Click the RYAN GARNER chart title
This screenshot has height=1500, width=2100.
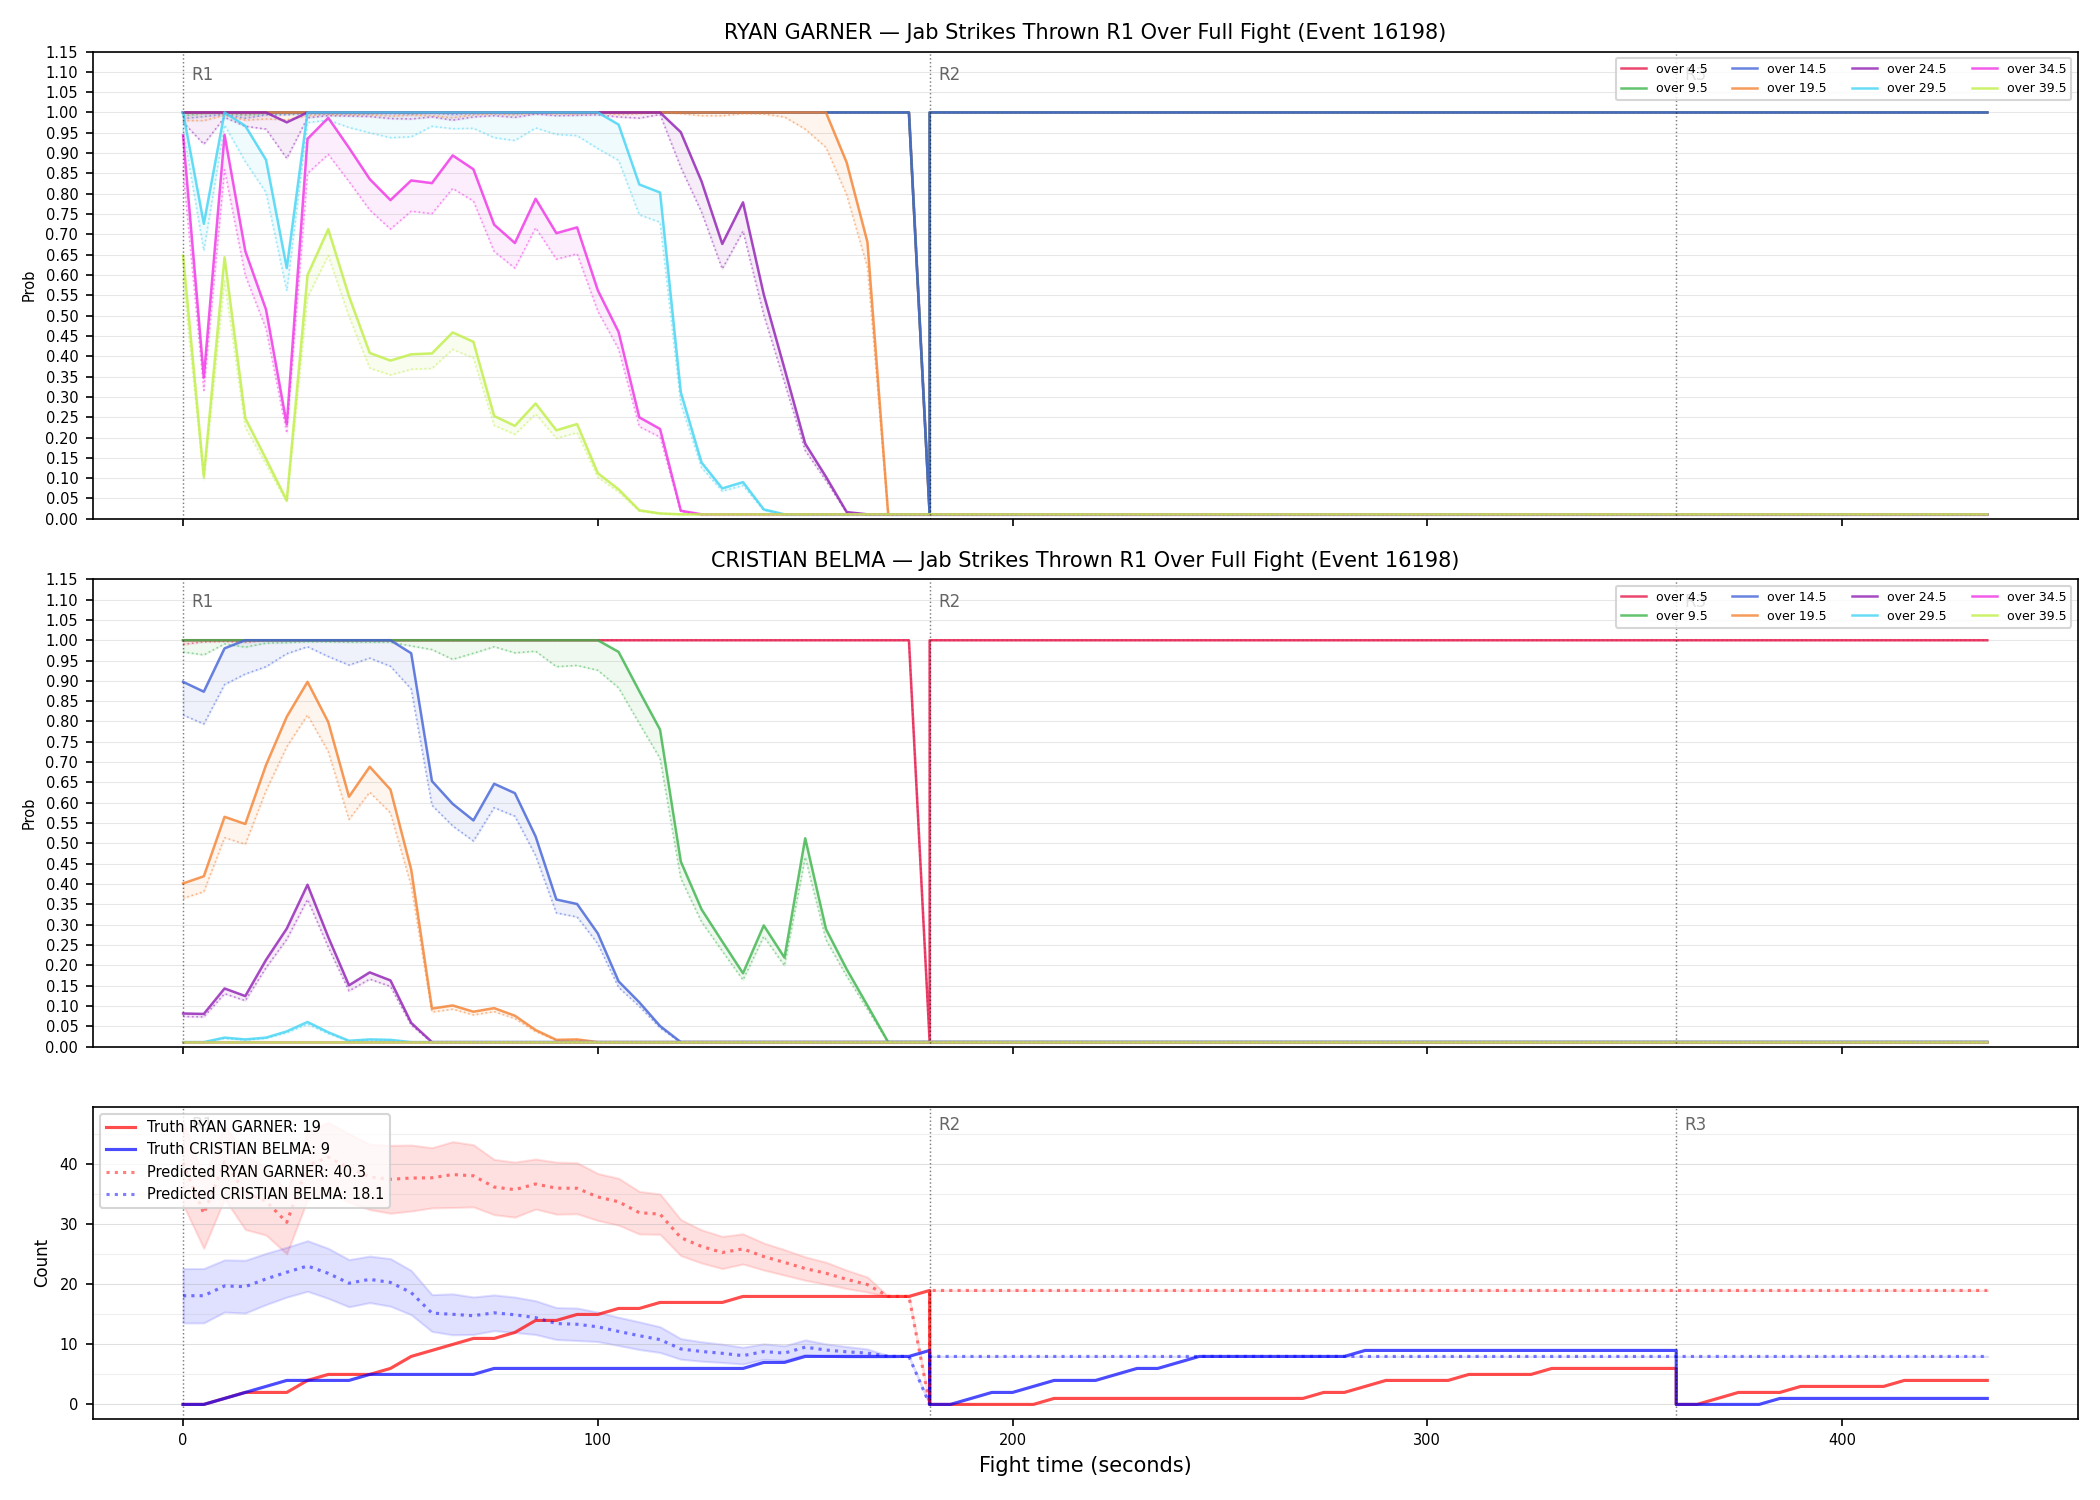click(x=1085, y=32)
